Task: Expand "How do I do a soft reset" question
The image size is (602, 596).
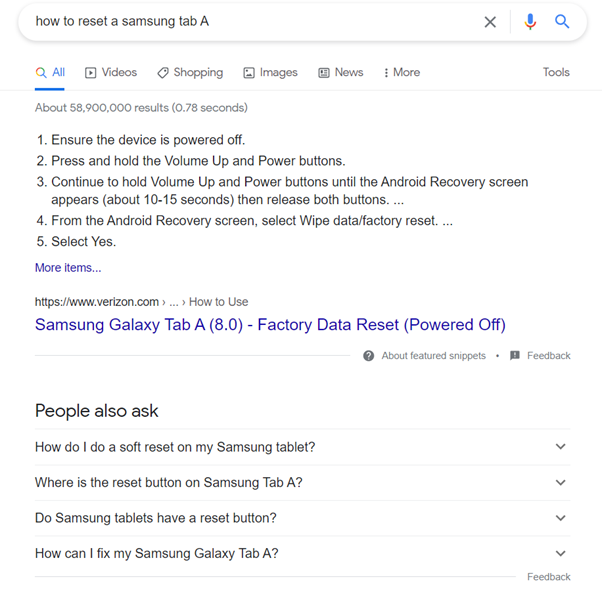Action: (x=561, y=447)
